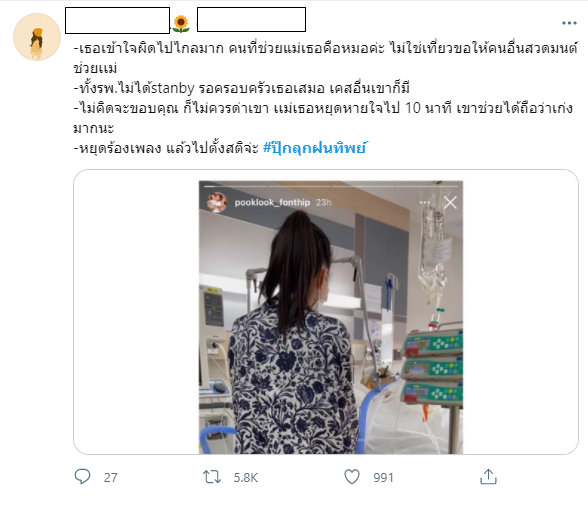Open the story's three-dot options

click(x=425, y=202)
